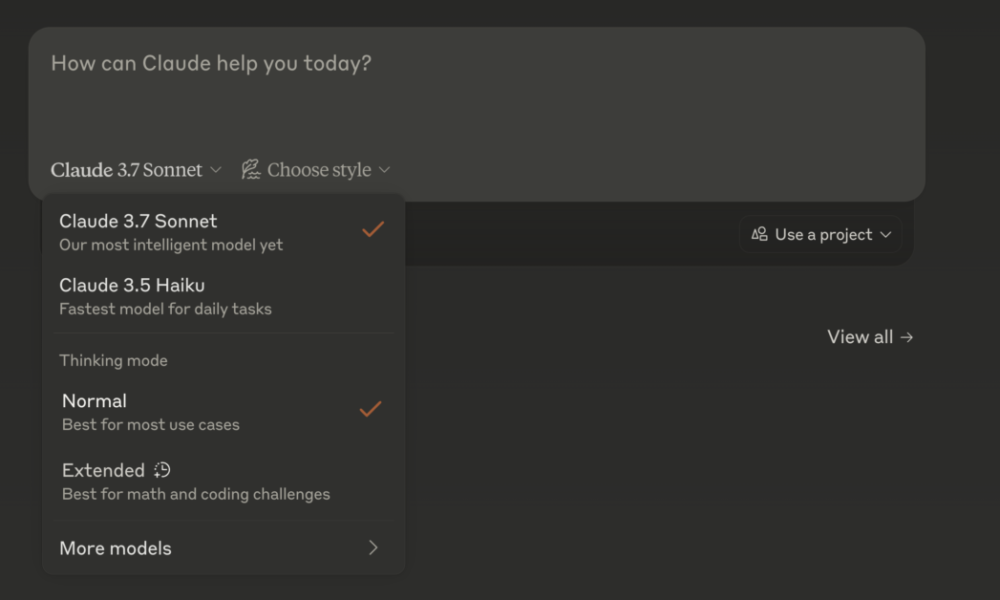1000x600 pixels.
Task: Click the feather icon beside Choose style
Action: tap(250, 169)
